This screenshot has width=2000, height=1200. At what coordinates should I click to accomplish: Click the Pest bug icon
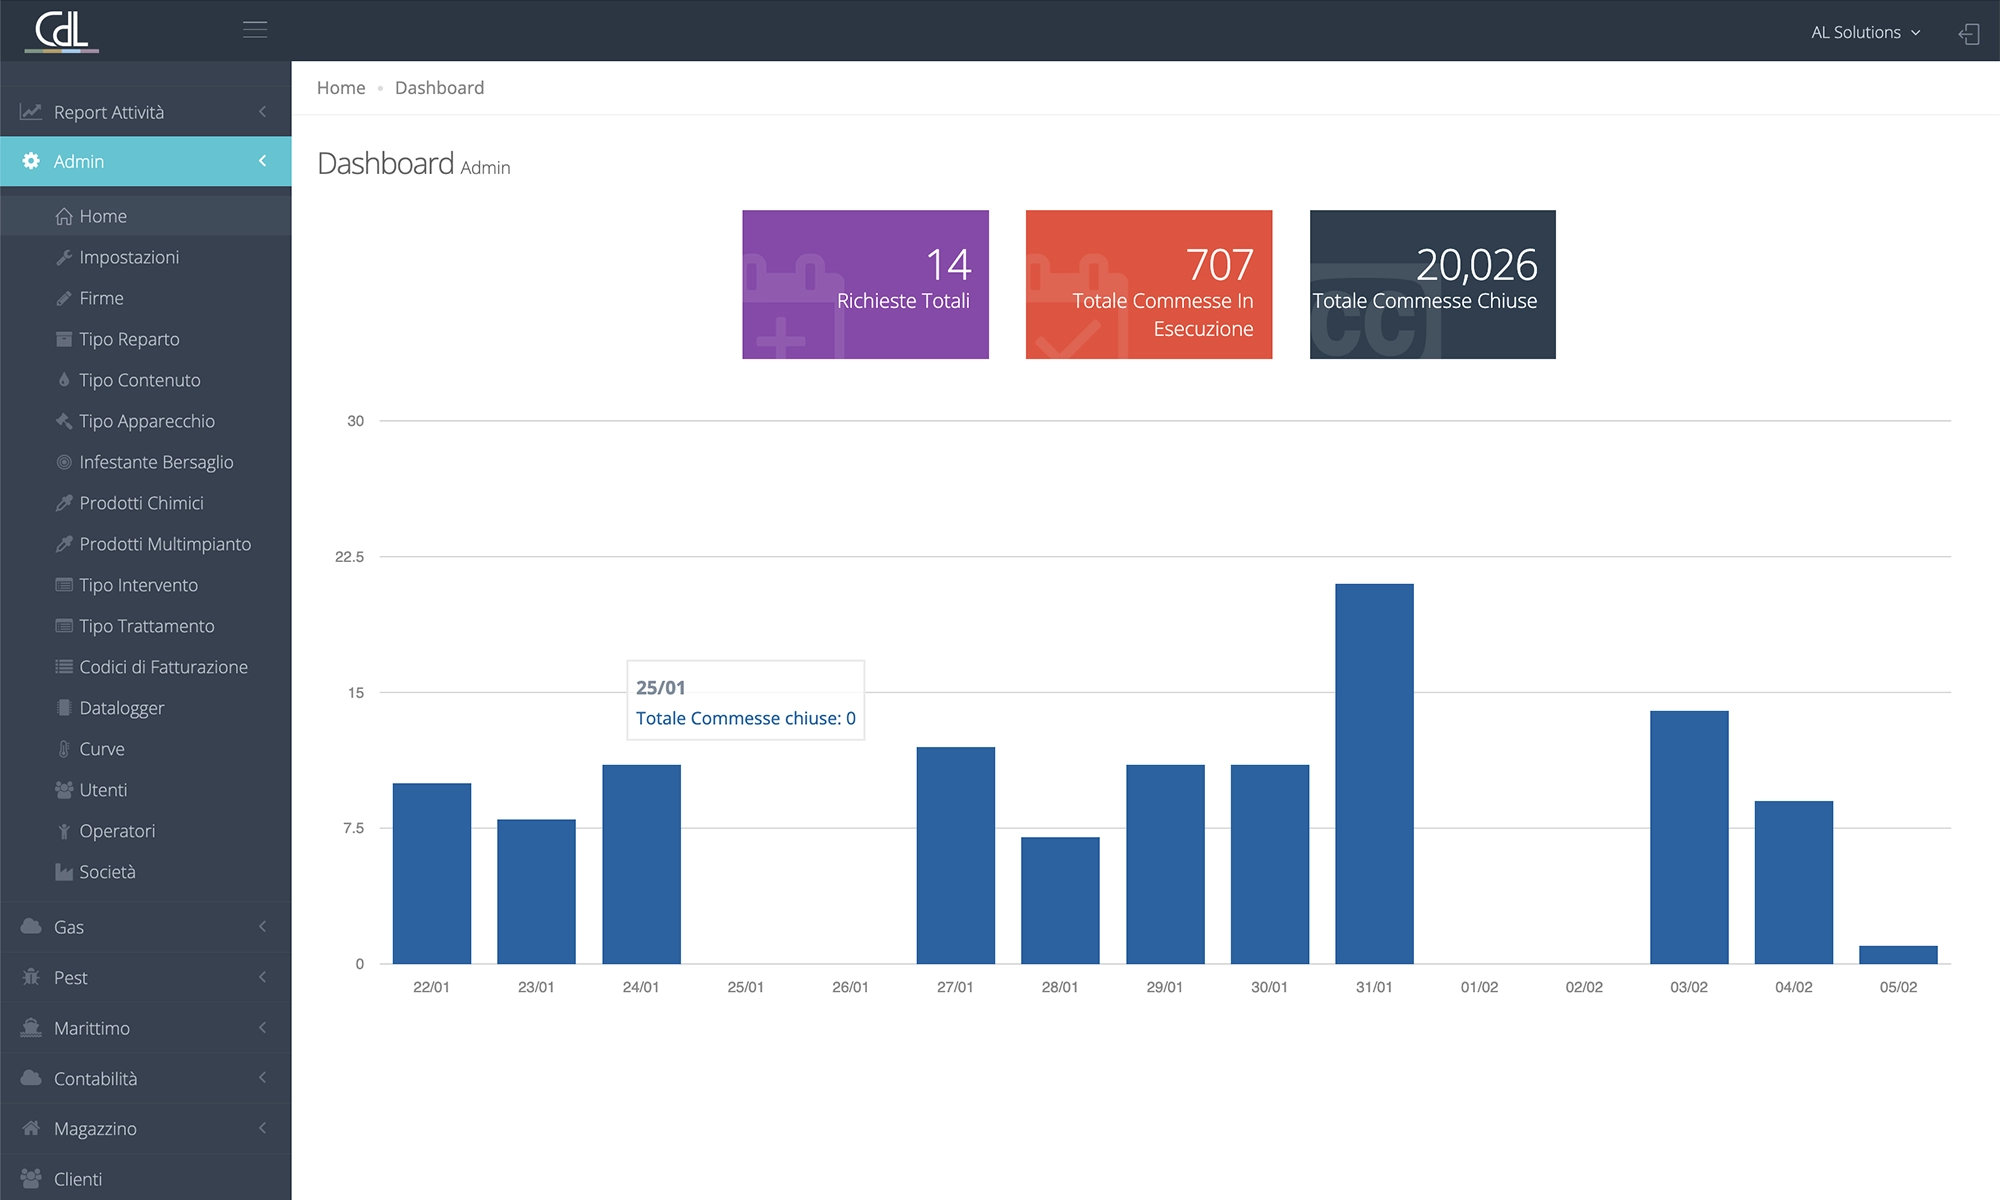31,977
